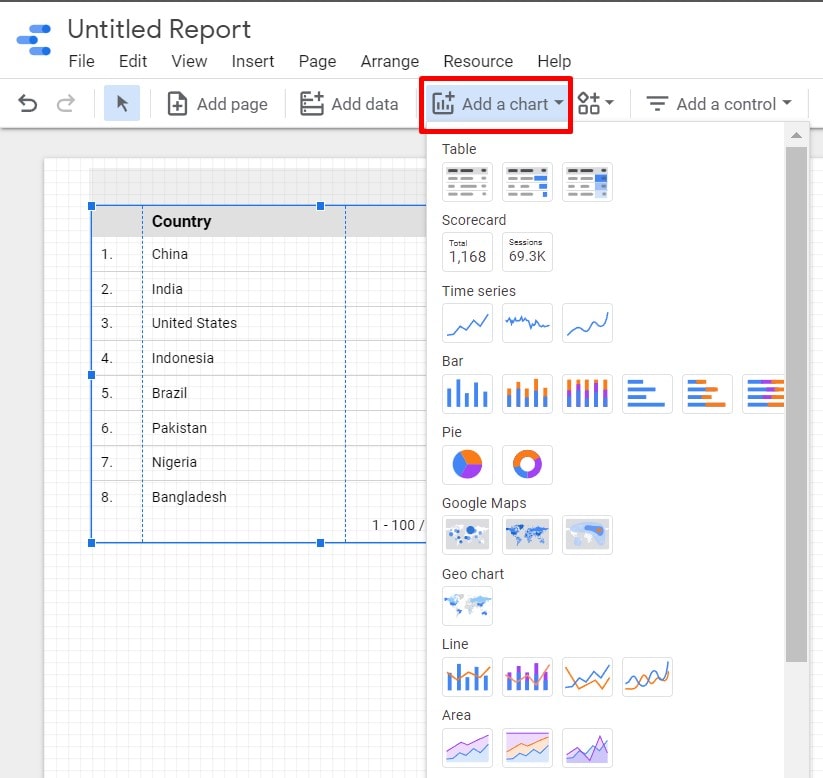Insert a donut chart from Pie section
823x778 pixels.
[527, 465]
